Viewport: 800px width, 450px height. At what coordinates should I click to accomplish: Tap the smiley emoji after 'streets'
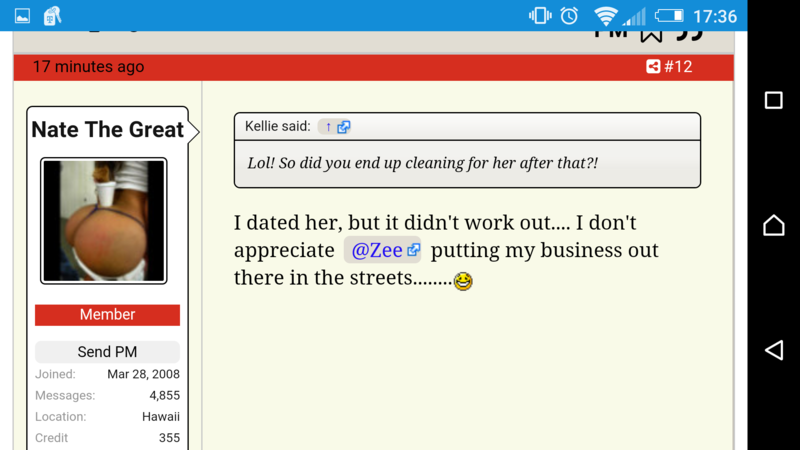pyautogui.click(x=463, y=282)
